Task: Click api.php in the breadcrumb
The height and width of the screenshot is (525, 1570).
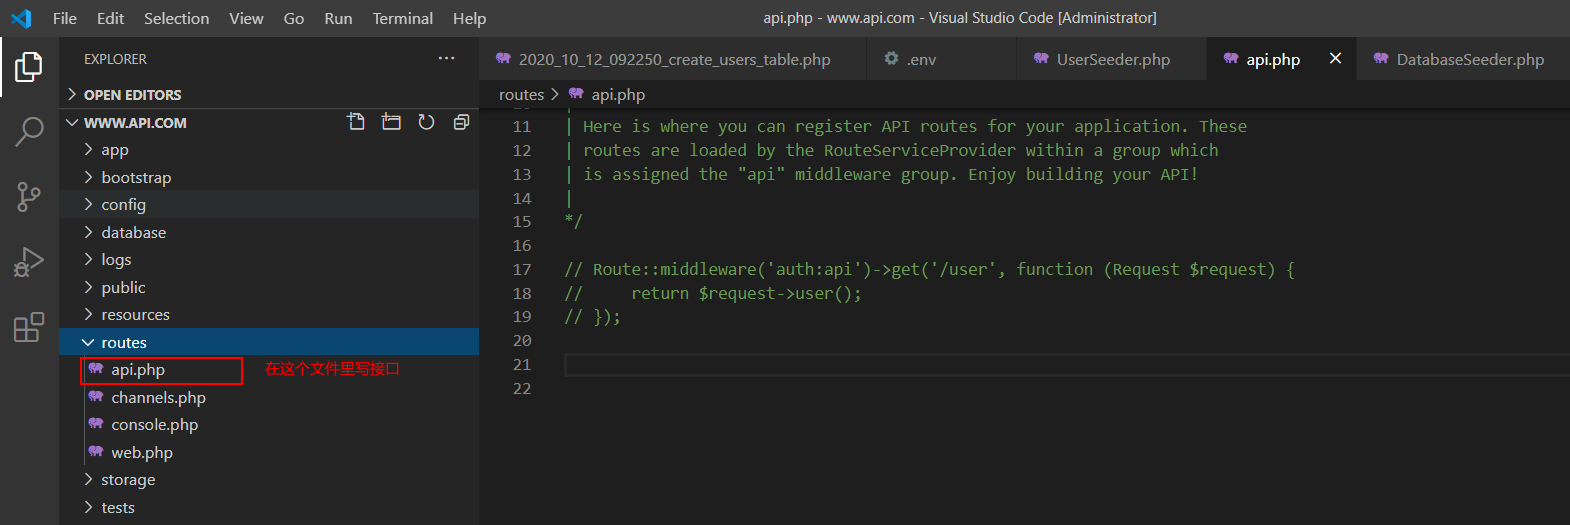Action: click(617, 94)
